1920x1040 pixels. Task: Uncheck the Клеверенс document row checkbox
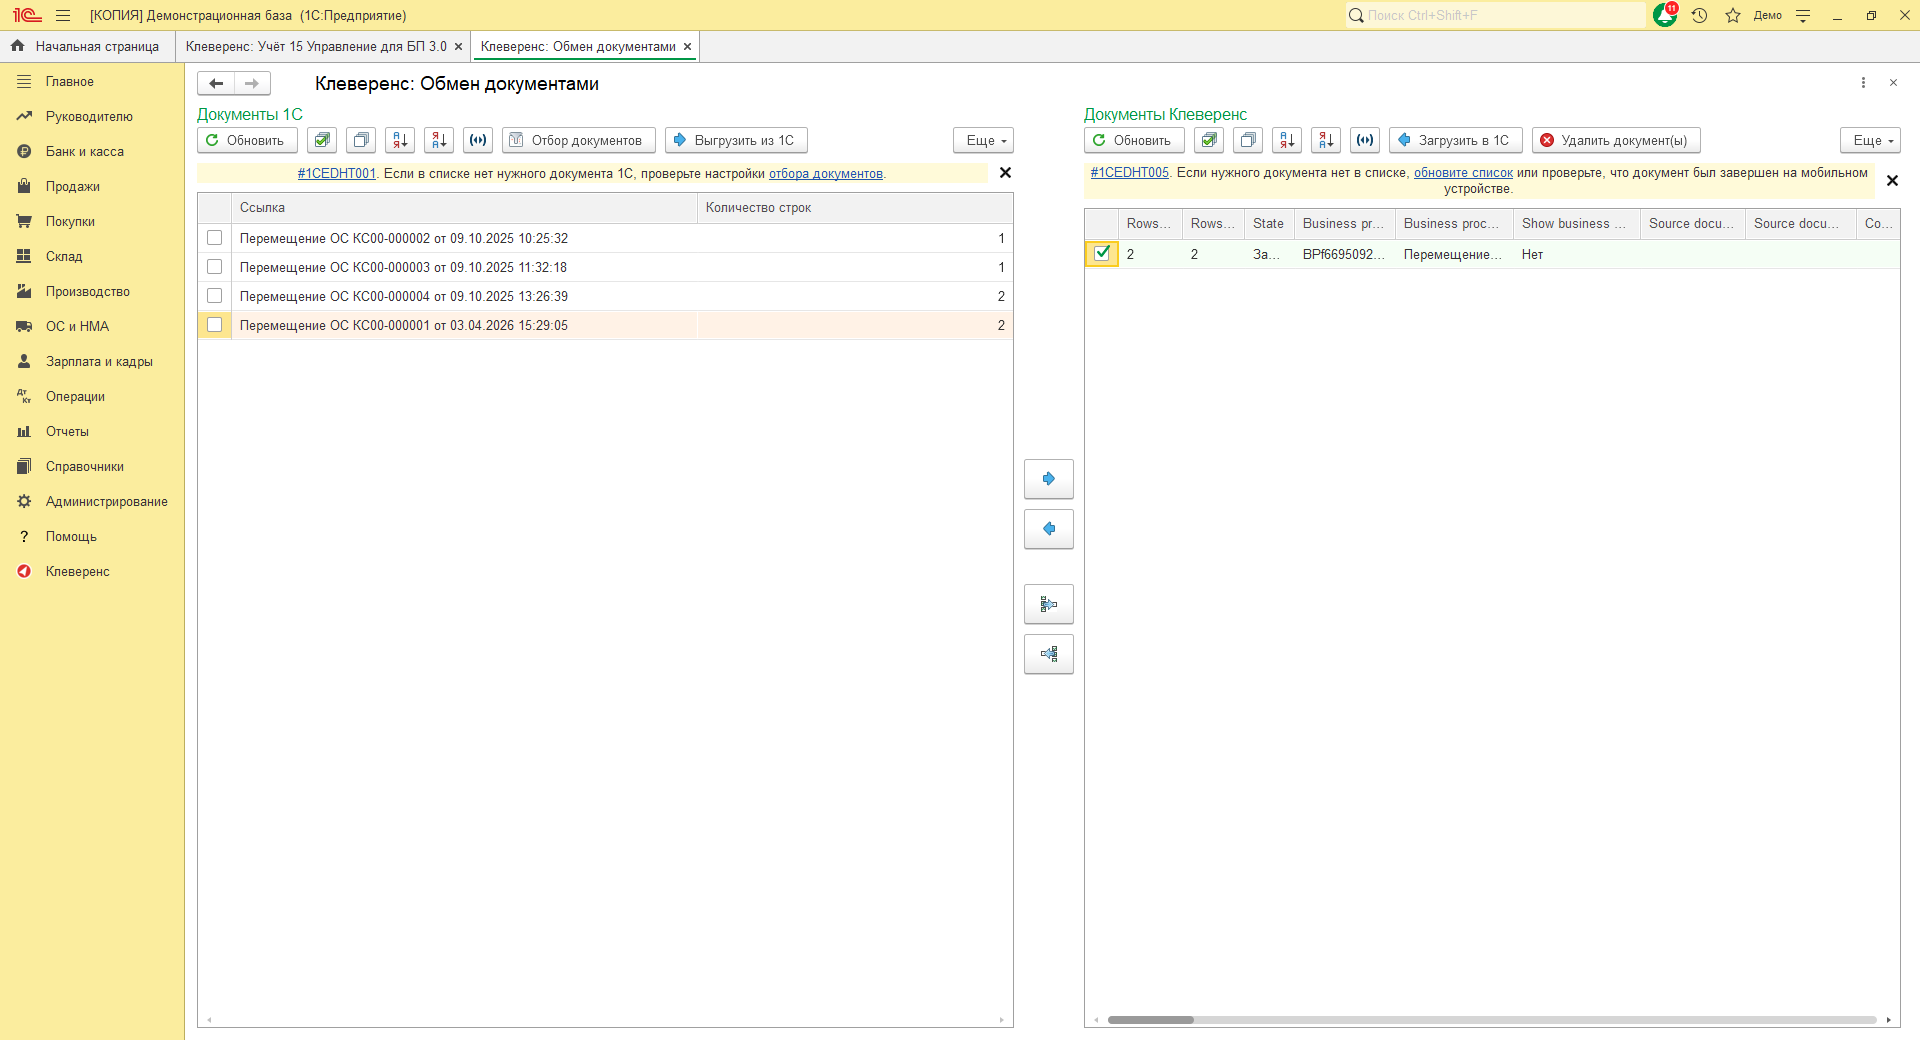(1102, 254)
